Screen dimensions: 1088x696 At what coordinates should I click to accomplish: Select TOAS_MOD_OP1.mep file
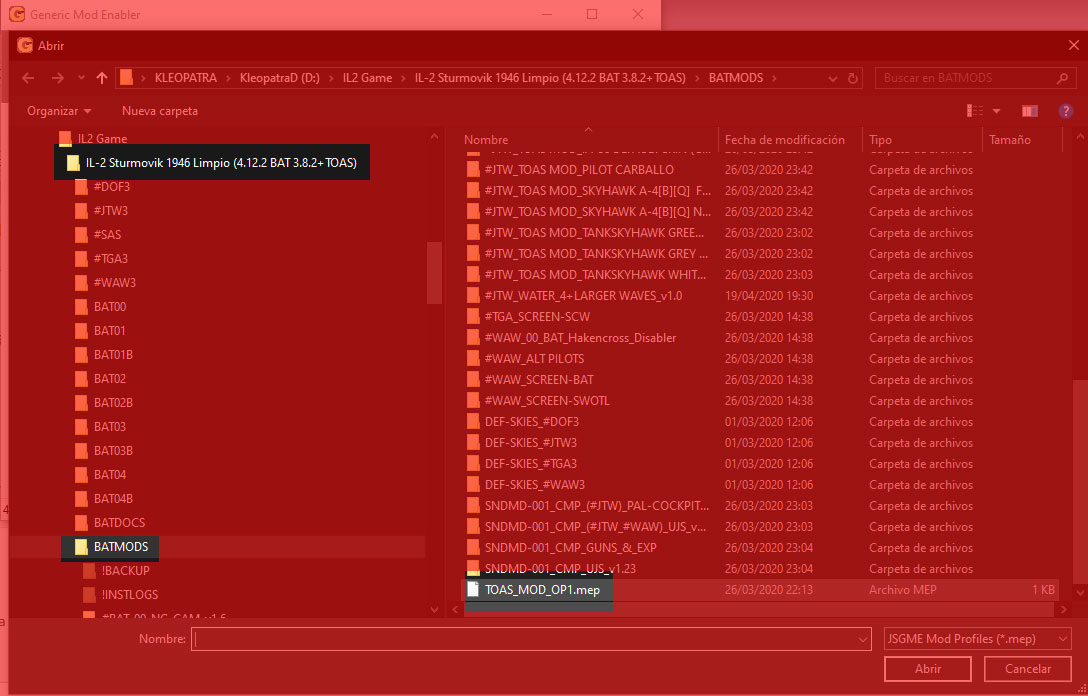pos(542,591)
